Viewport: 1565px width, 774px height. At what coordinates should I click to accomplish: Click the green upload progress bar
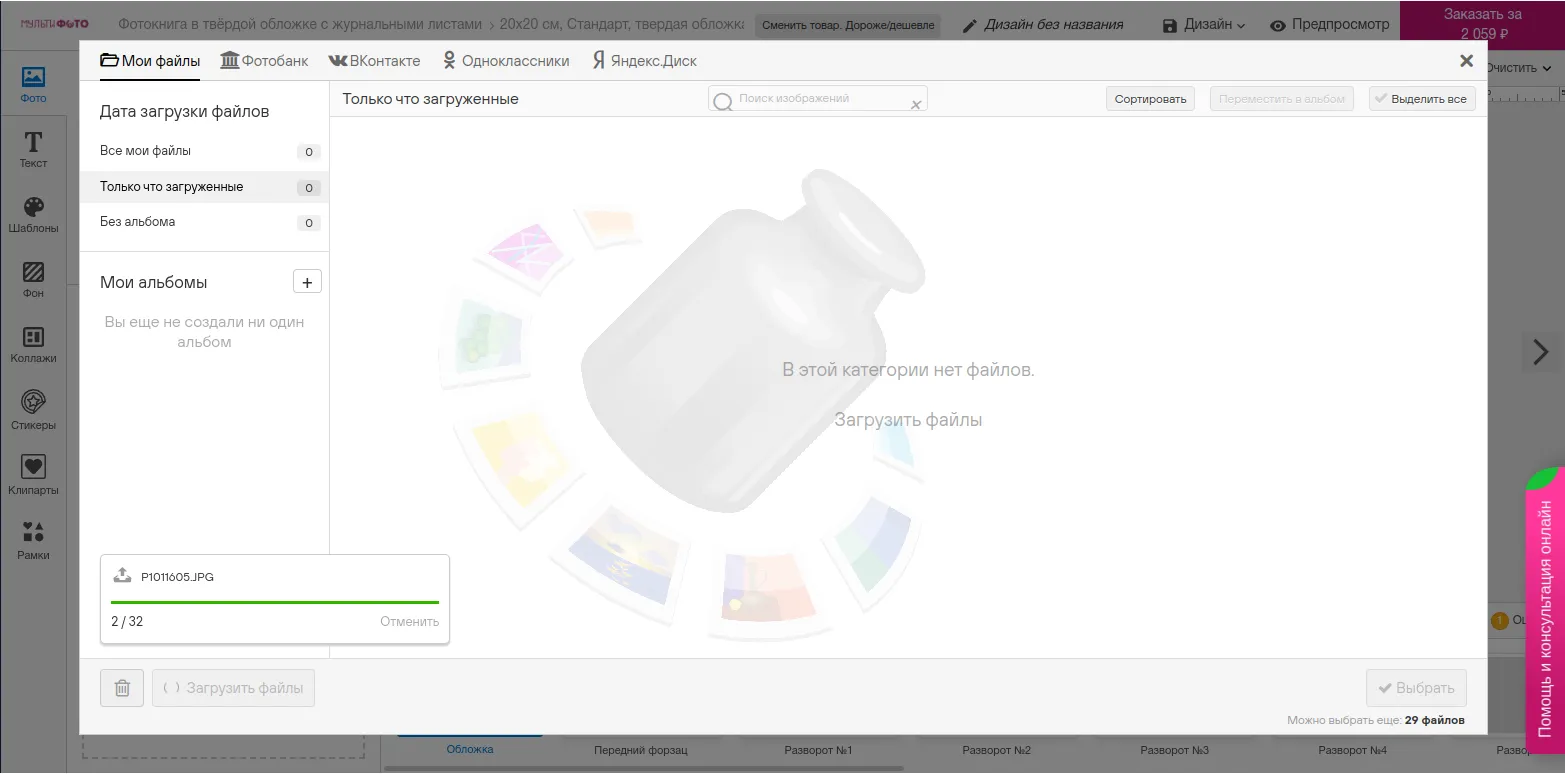(274, 602)
